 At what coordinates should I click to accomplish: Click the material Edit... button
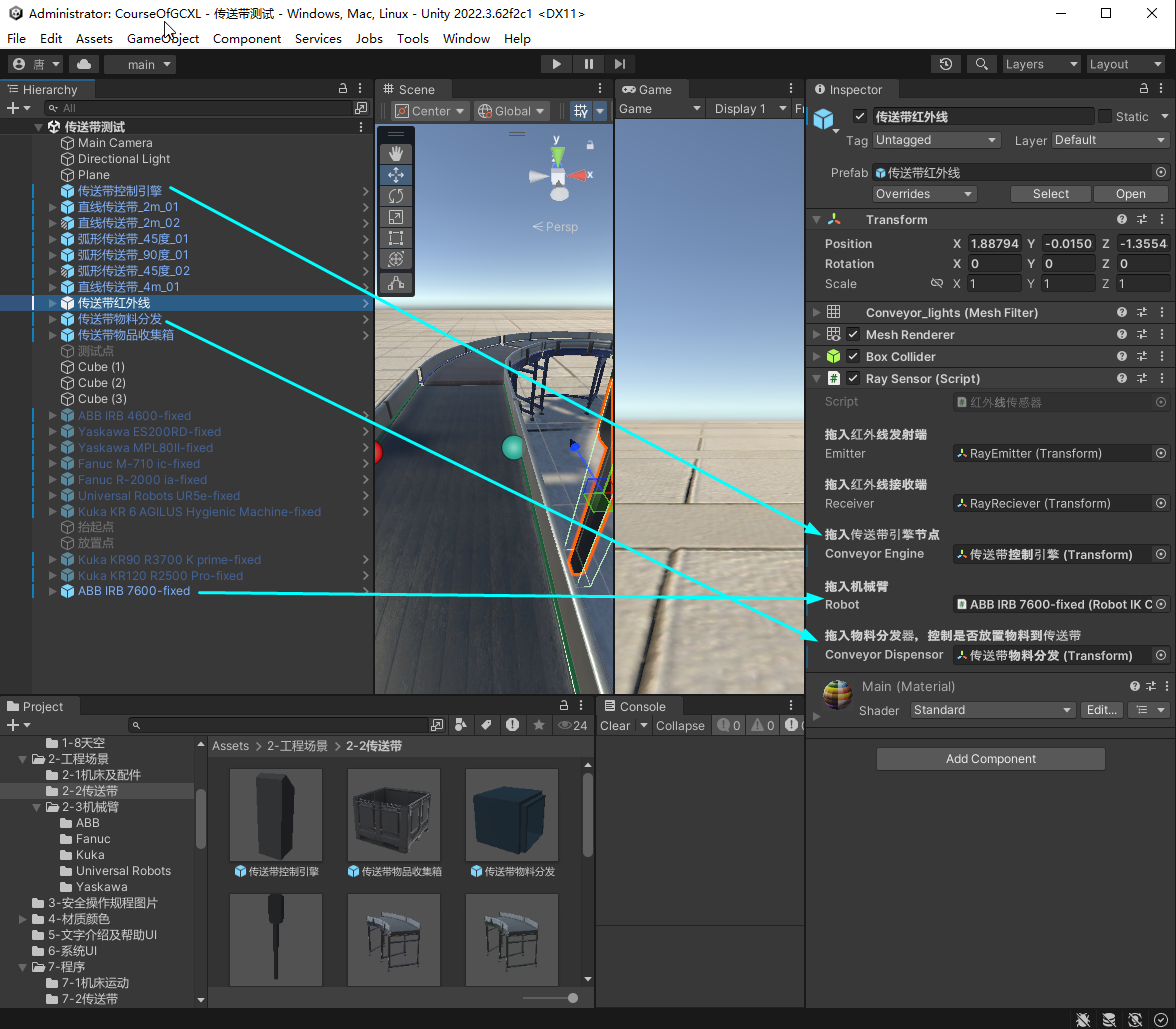click(1101, 710)
